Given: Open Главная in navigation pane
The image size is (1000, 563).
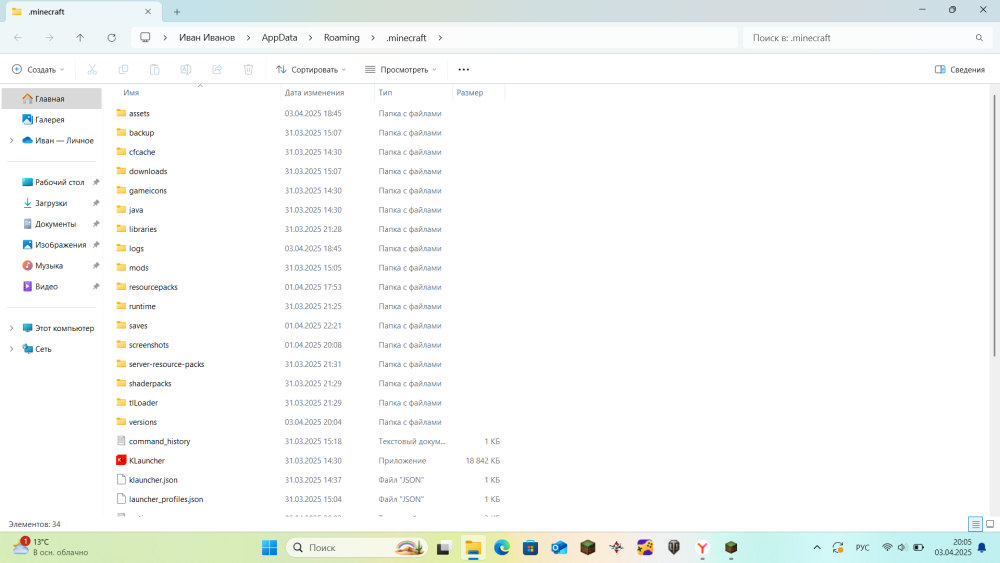Looking at the screenshot, I should coord(52,99).
